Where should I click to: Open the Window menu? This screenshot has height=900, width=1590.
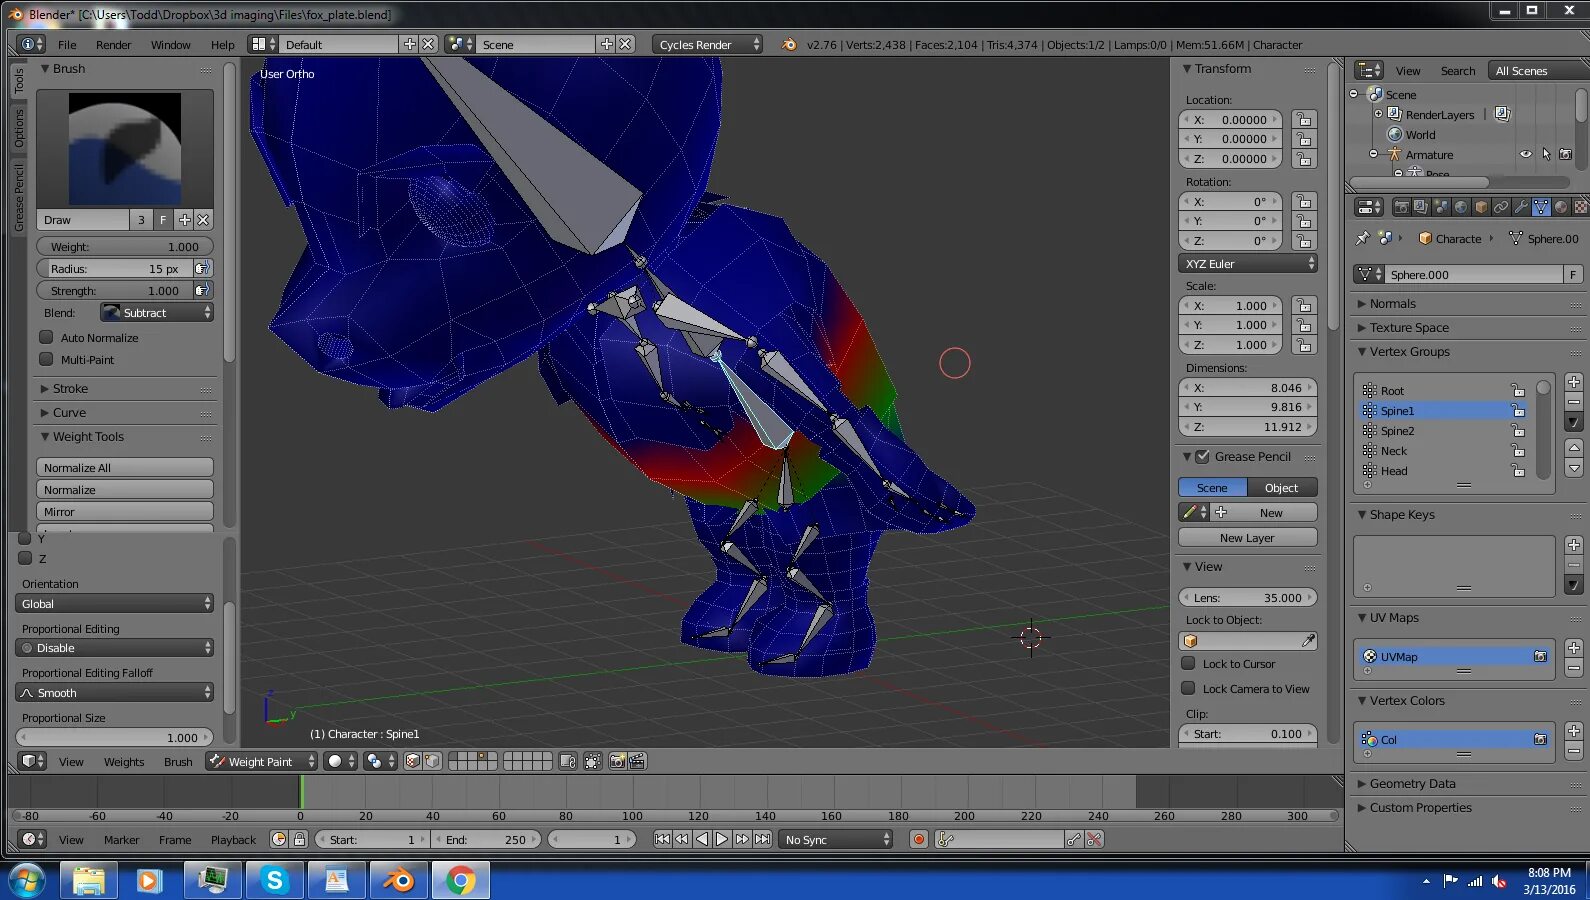(x=171, y=44)
